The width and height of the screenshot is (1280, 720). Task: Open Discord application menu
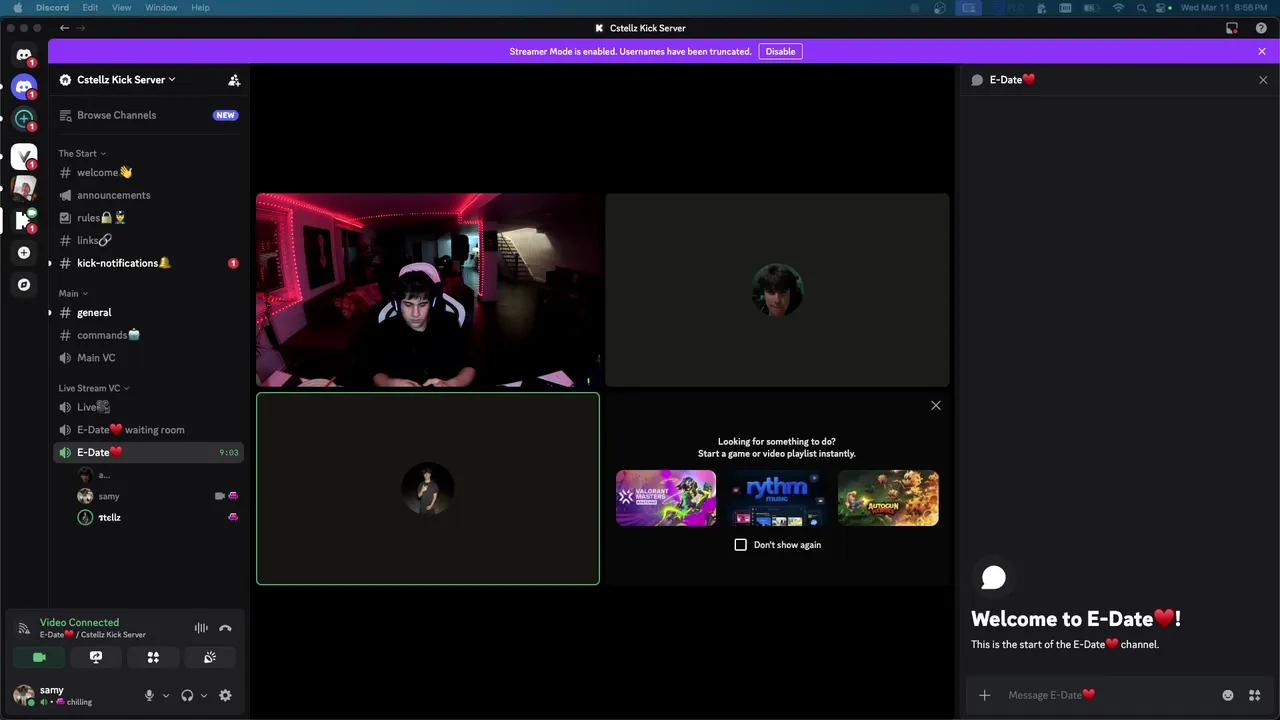coord(52,7)
